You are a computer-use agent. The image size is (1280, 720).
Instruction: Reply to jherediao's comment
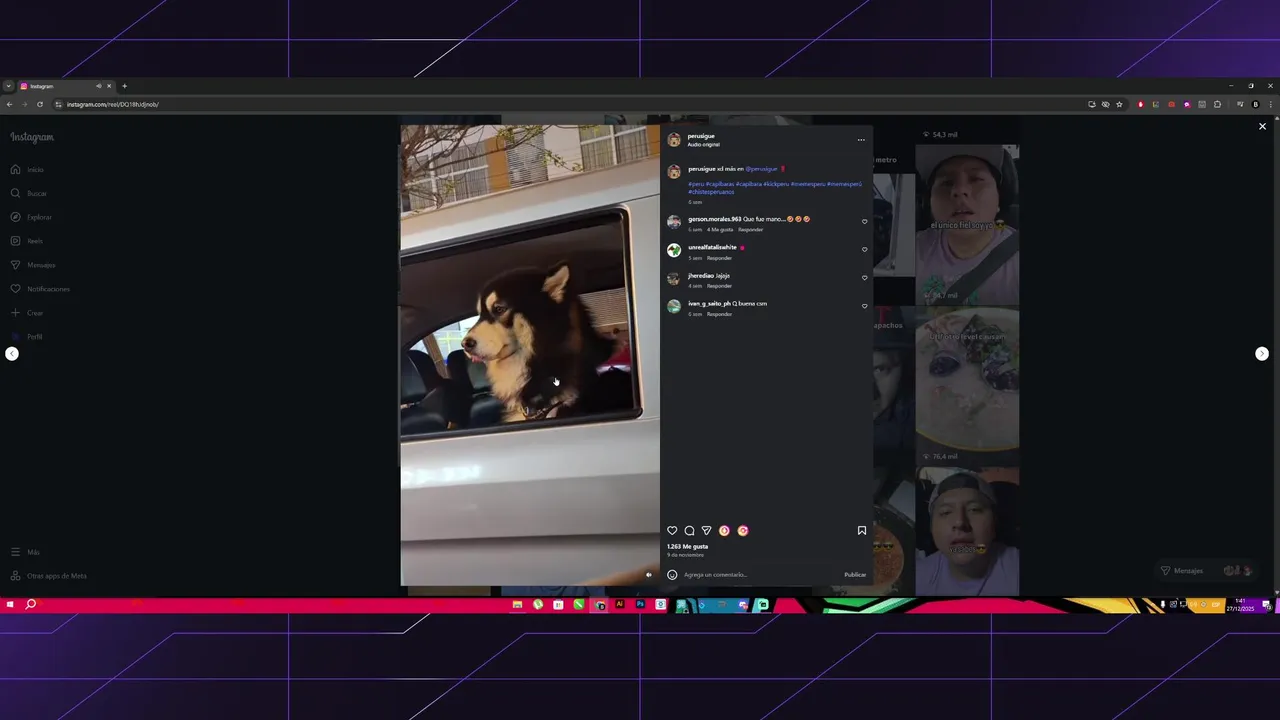pyautogui.click(x=719, y=286)
